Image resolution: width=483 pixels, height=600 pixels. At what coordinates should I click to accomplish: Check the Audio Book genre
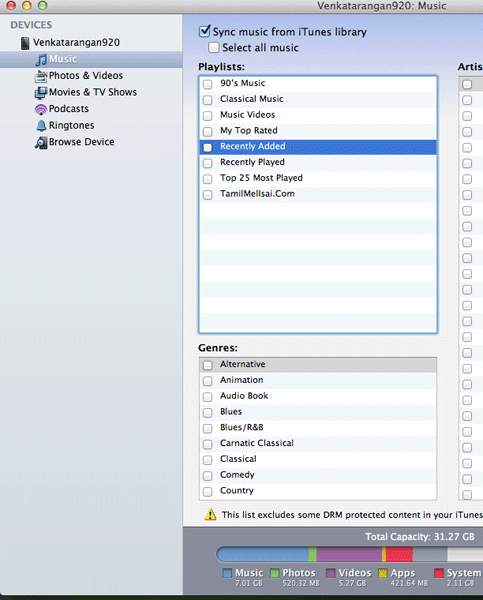(x=207, y=397)
